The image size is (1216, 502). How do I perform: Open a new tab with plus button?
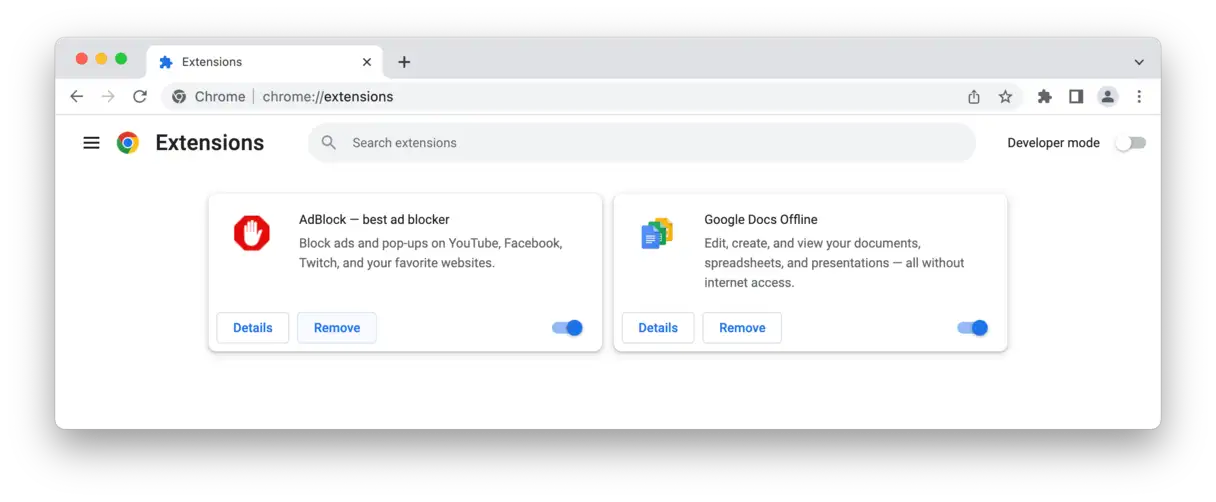pyautogui.click(x=404, y=62)
